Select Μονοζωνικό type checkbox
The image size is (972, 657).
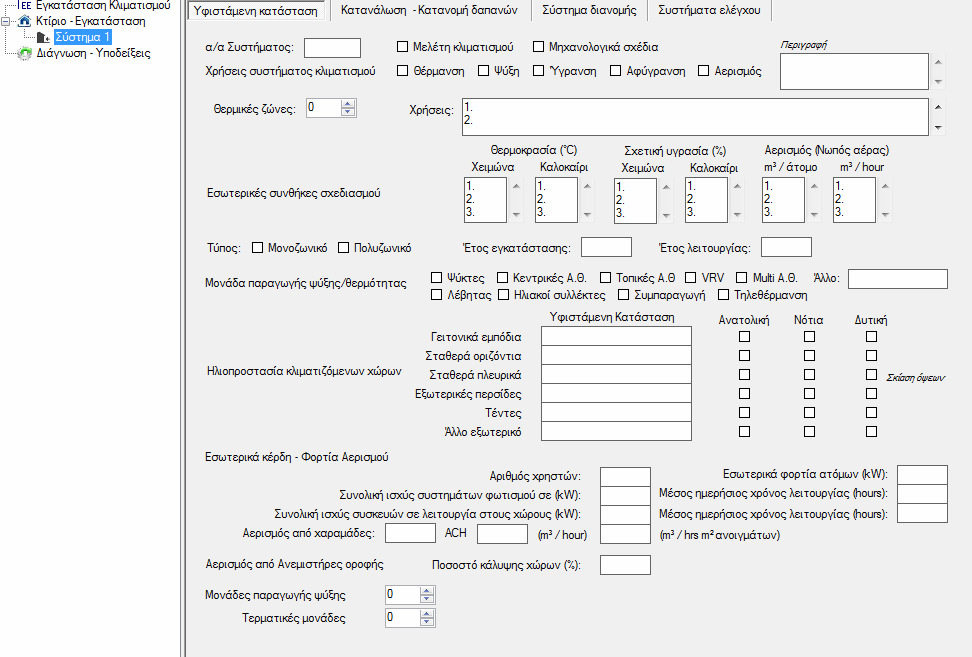[x=257, y=247]
